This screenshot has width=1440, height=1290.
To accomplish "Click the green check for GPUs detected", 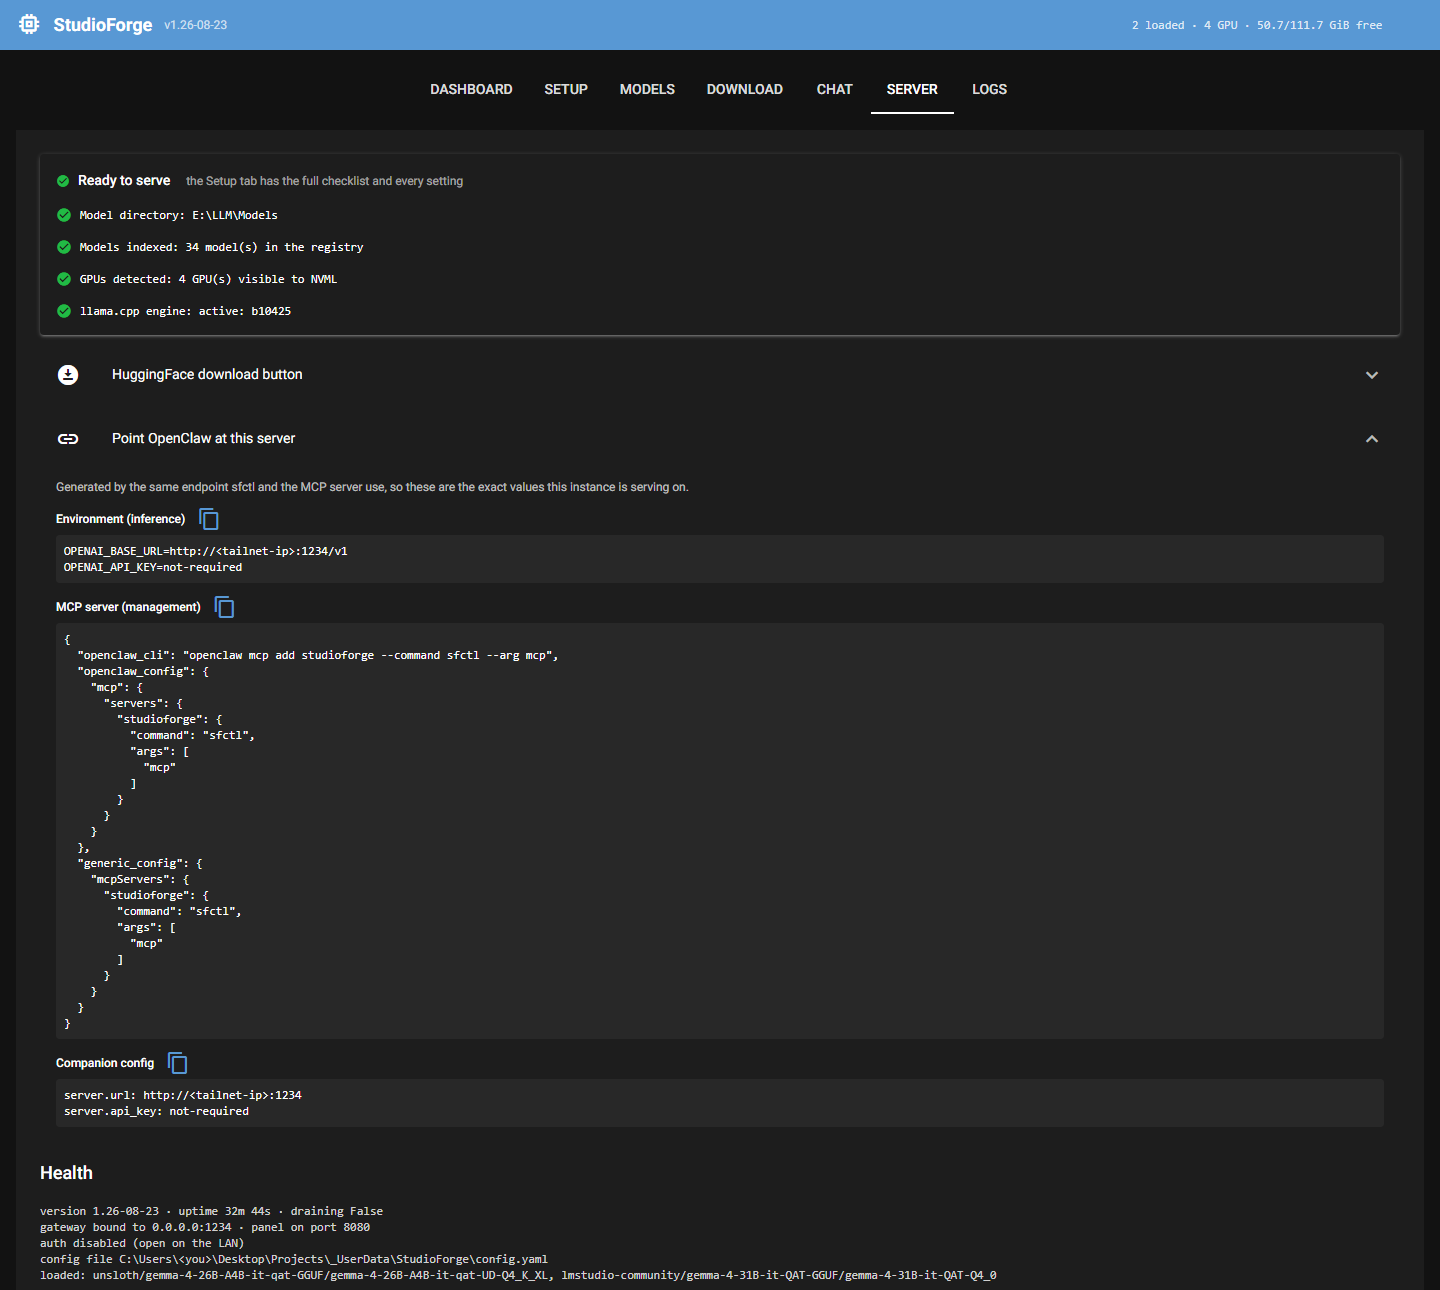I will (64, 279).
